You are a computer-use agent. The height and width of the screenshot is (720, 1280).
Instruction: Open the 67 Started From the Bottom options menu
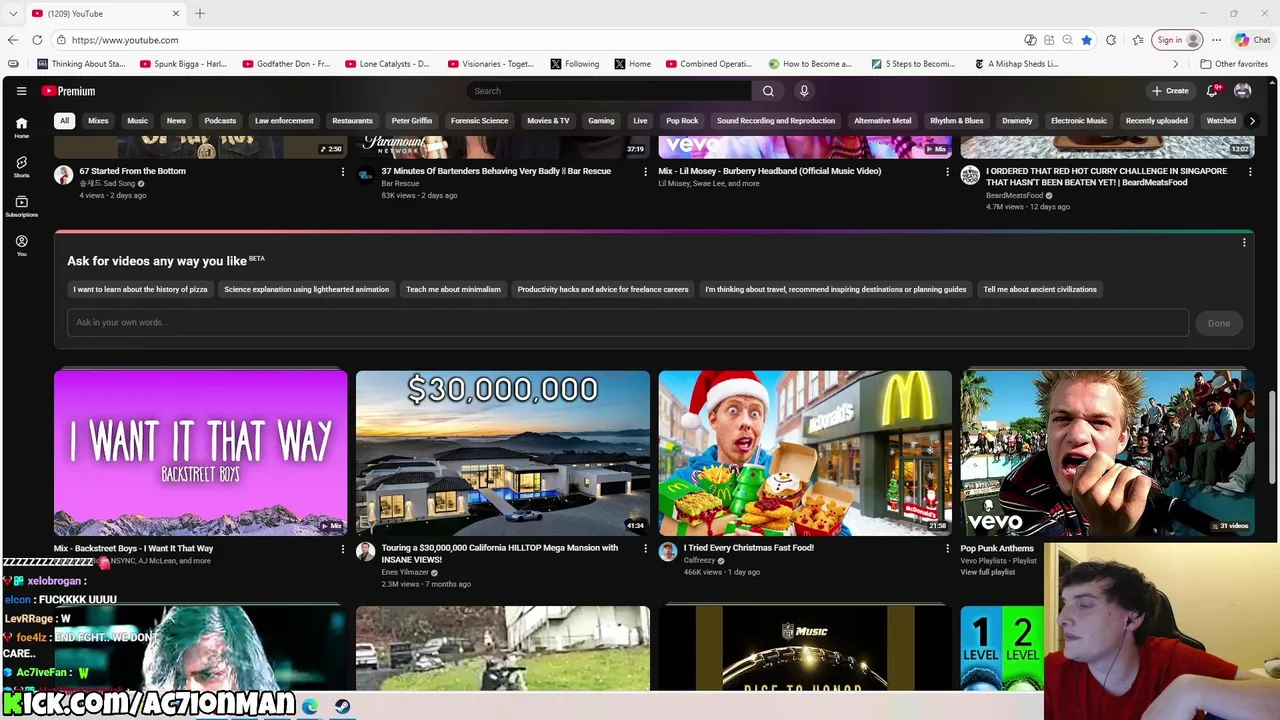click(342, 172)
